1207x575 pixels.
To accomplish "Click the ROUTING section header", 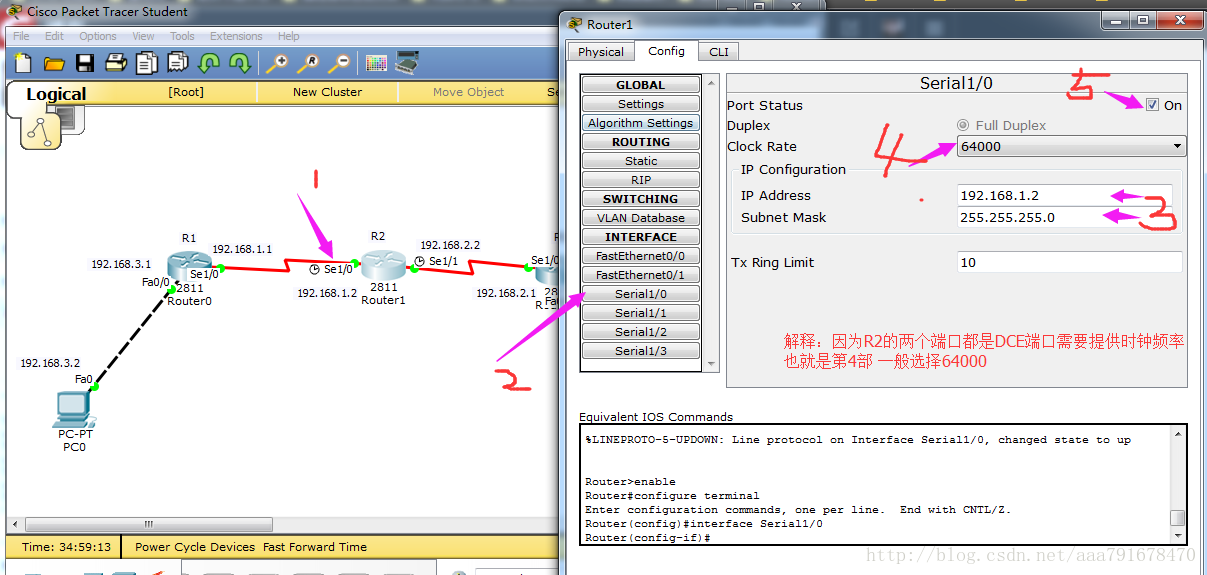I will 641,142.
